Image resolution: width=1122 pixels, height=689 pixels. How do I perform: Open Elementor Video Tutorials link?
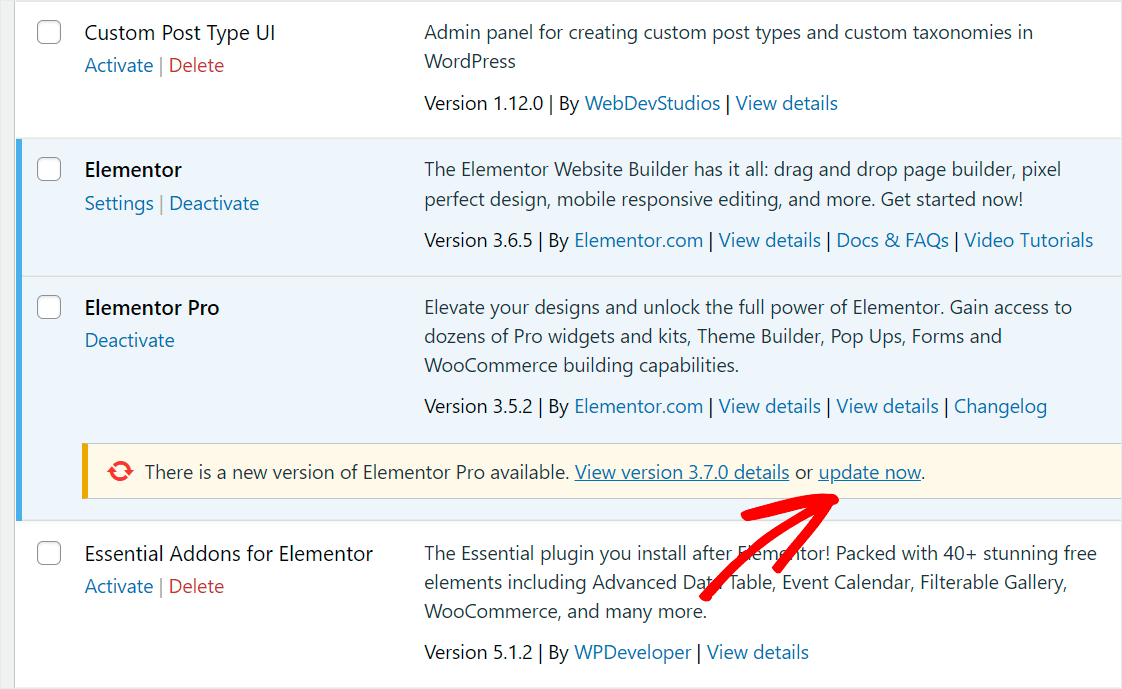(x=1028, y=240)
